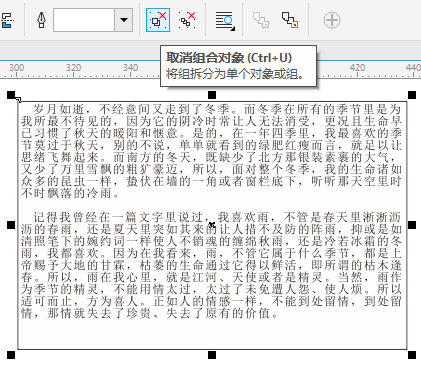Select the middle-left selection handle

[11, 225]
